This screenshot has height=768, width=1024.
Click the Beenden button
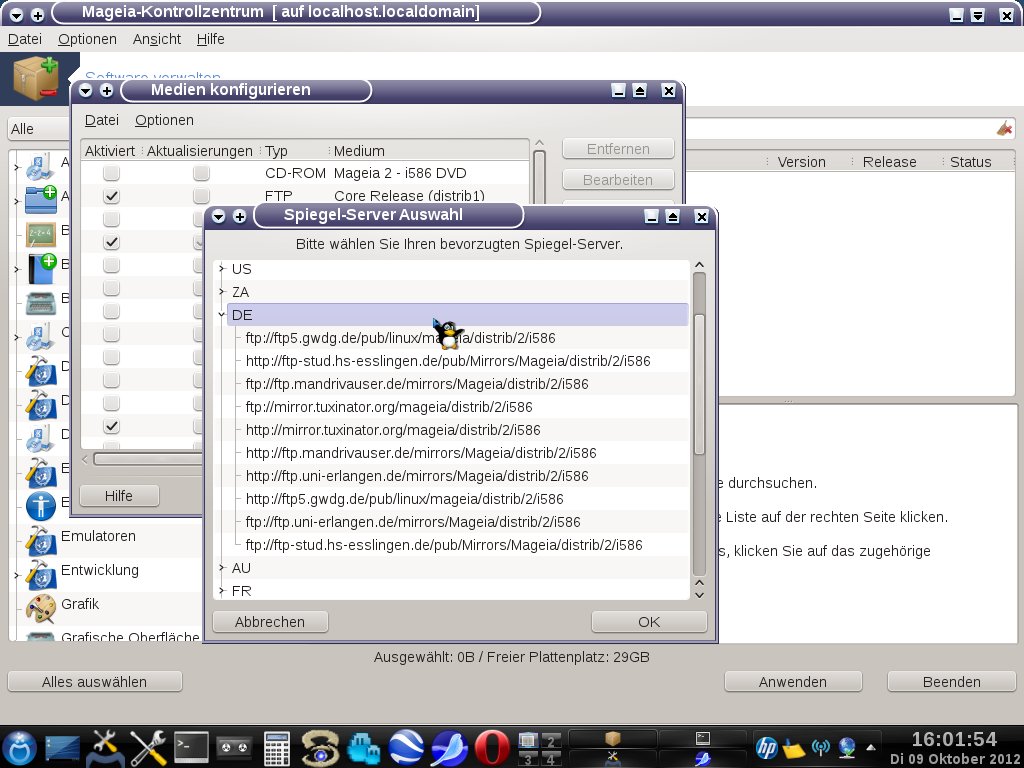coord(952,681)
